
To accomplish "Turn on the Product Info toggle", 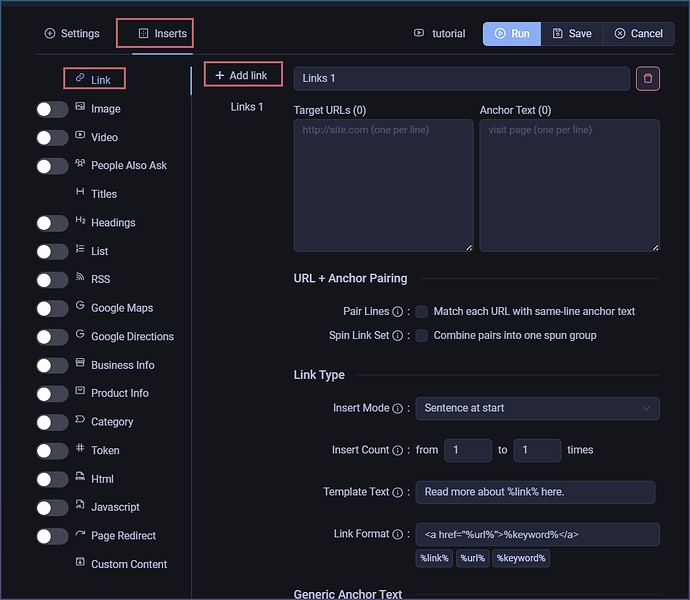I will pyautogui.click(x=52, y=394).
